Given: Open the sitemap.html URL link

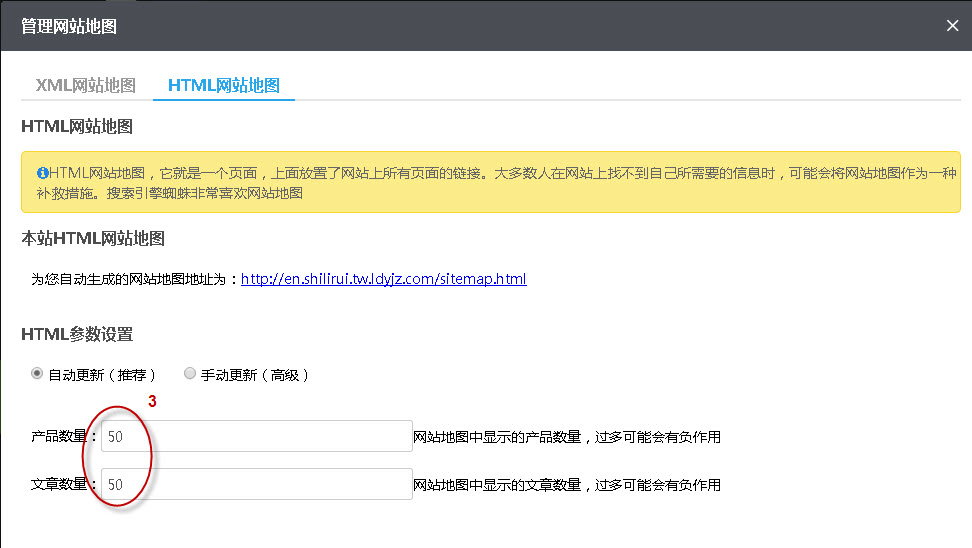Looking at the screenshot, I should click(x=383, y=279).
